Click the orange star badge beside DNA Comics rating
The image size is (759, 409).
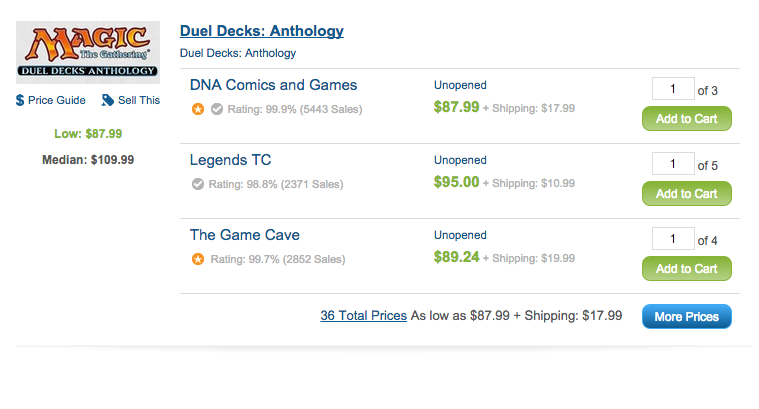197,109
